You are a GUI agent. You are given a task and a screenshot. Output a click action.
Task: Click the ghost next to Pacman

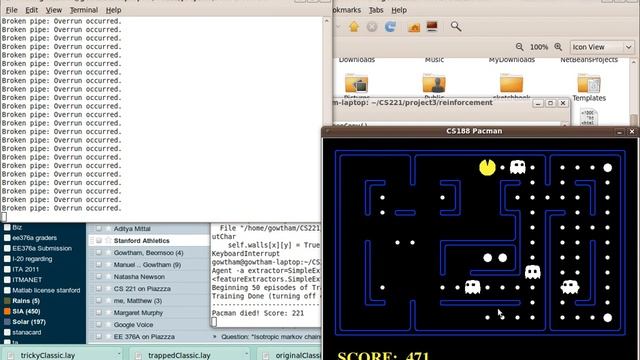(x=518, y=167)
